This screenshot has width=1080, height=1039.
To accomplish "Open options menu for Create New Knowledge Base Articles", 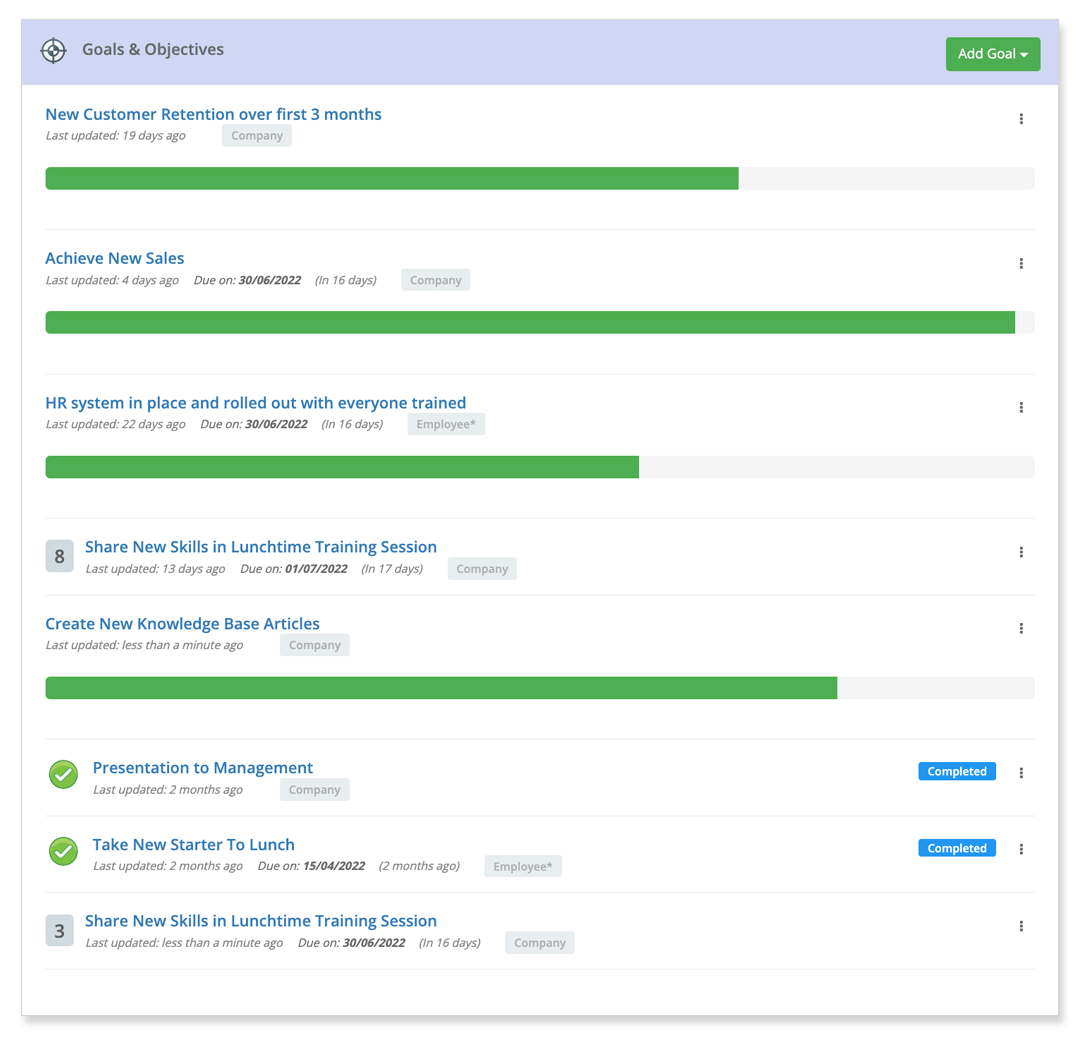I will [x=1021, y=629].
